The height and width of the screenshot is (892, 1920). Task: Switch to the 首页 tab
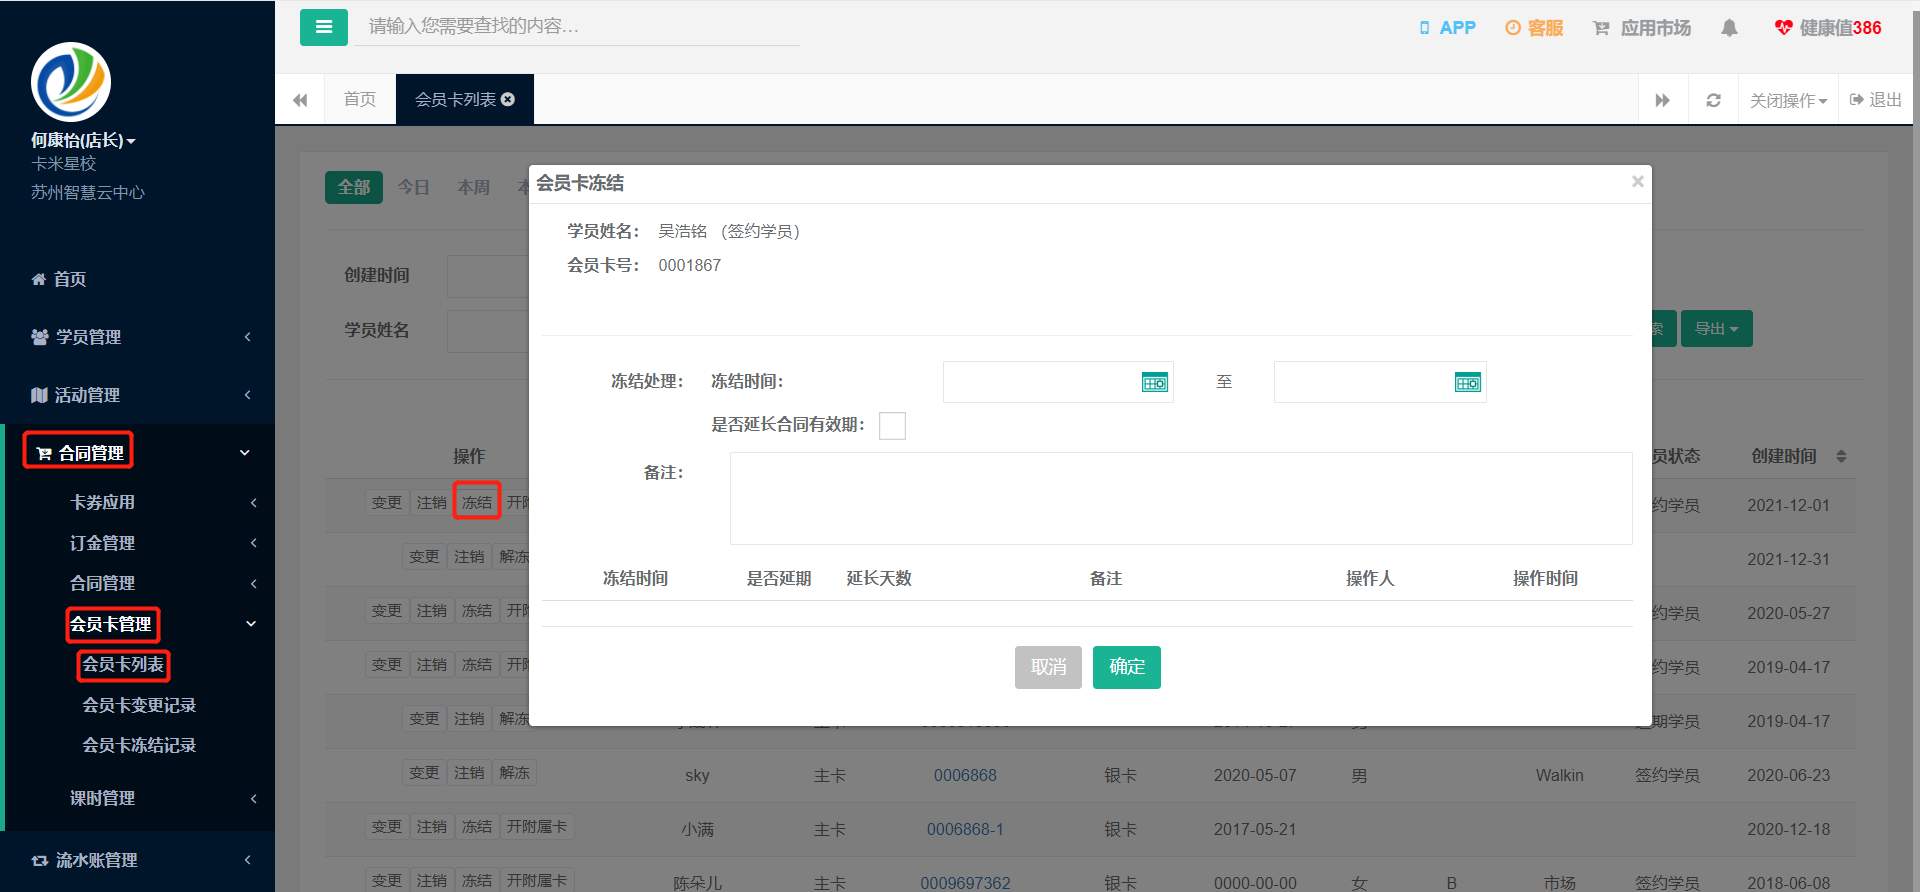click(360, 100)
